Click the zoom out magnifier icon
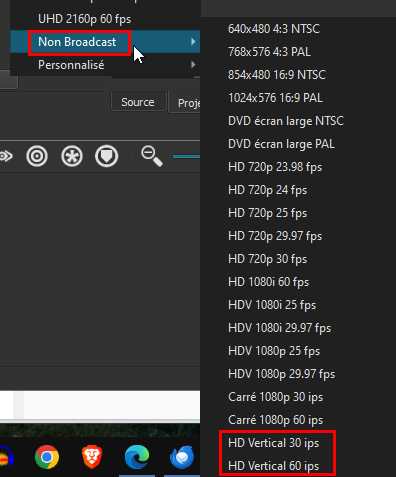The height and width of the screenshot is (477, 396). (152, 156)
